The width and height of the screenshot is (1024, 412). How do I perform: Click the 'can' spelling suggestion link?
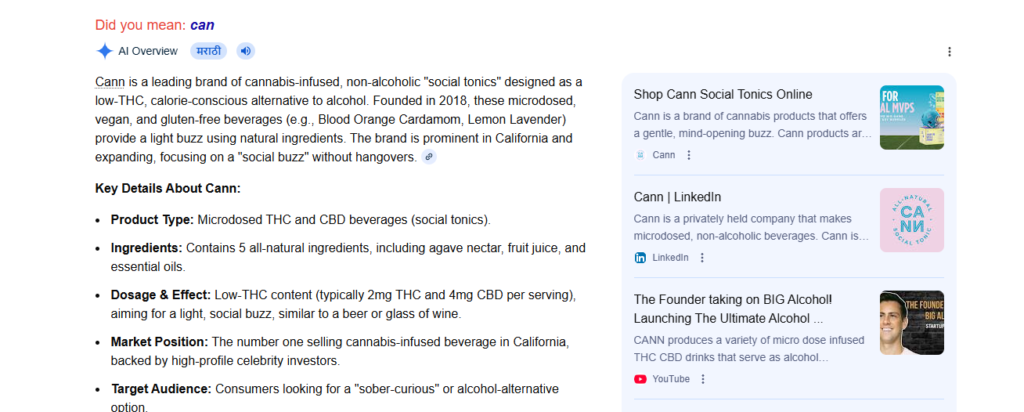pyautogui.click(x=202, y=25)
